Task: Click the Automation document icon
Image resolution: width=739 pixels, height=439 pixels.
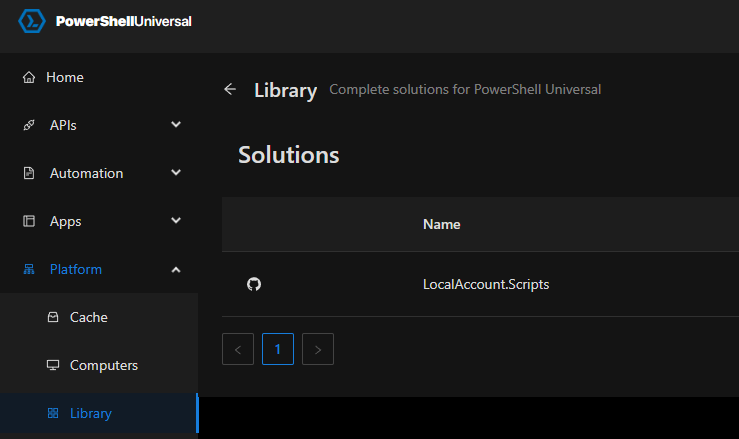Action: 29,173
